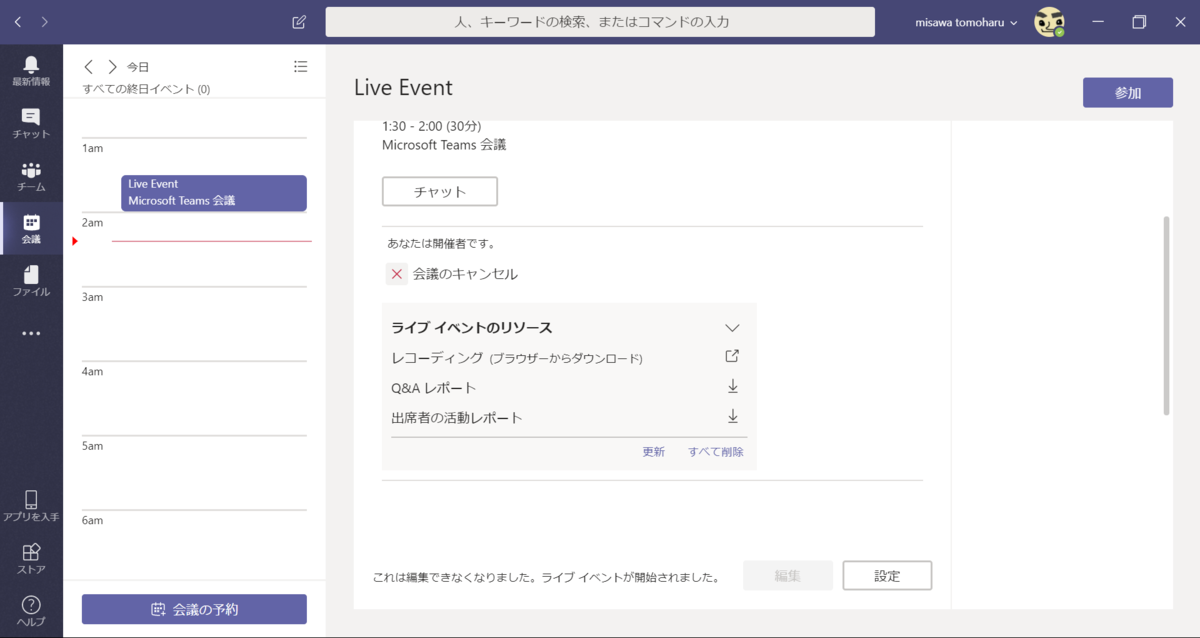Click the レコーディング row text
The width and height of the screenshot is (1200, 638).
(517, 358)
